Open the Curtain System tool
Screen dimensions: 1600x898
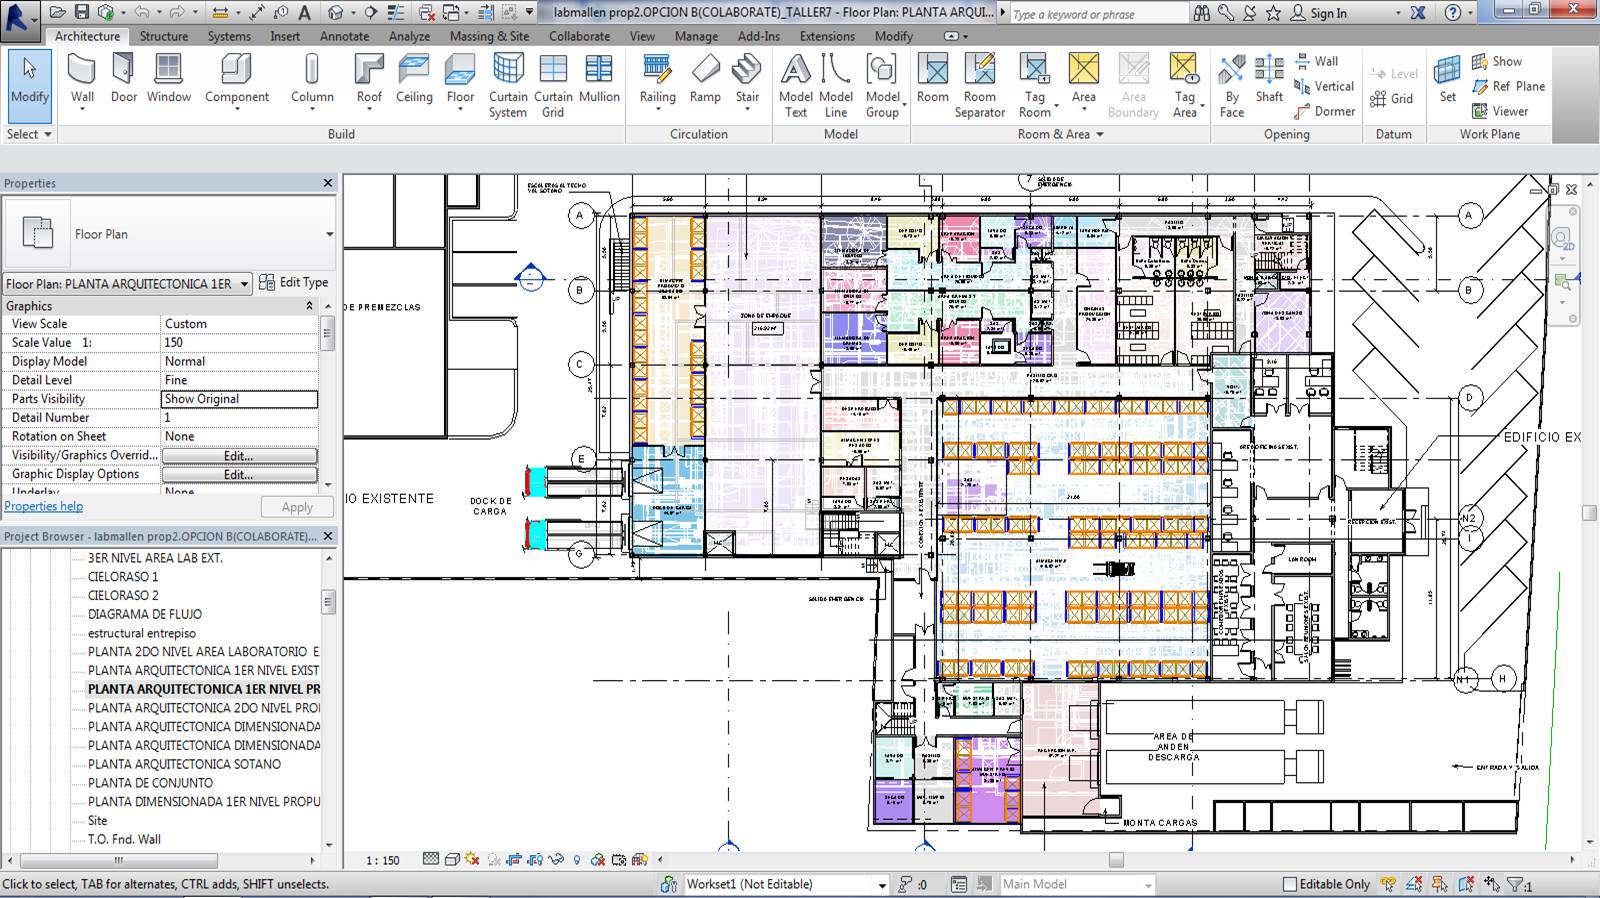508,86
